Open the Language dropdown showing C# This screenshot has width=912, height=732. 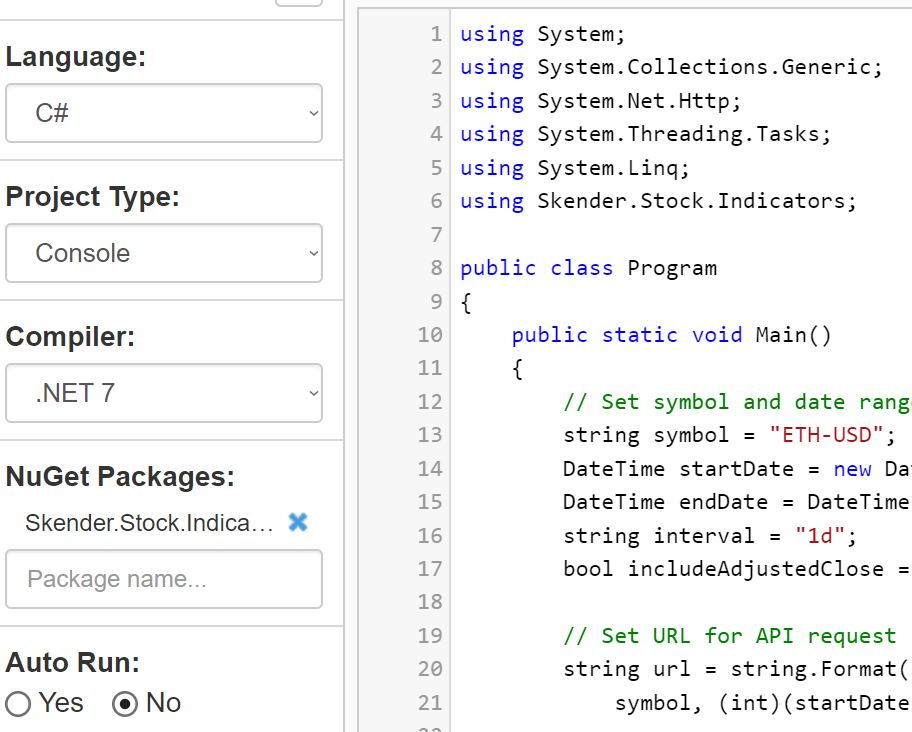click(x=163, y=113)
